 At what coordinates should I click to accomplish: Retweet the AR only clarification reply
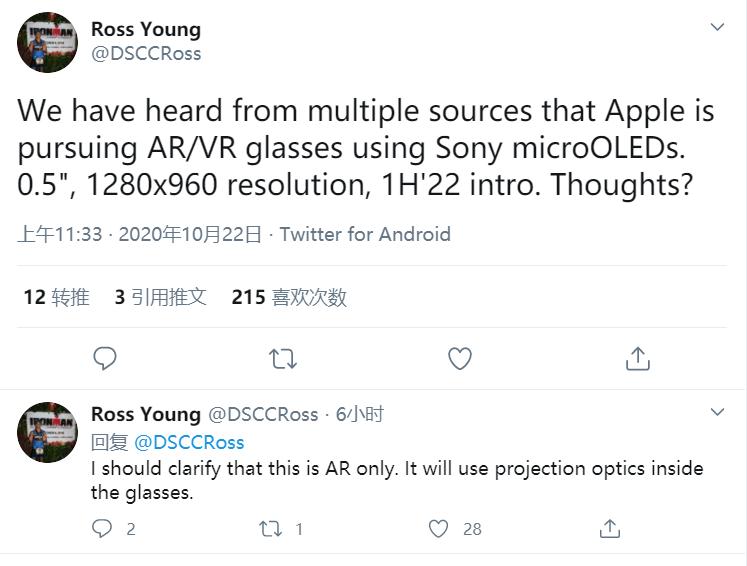coord(271,528)
